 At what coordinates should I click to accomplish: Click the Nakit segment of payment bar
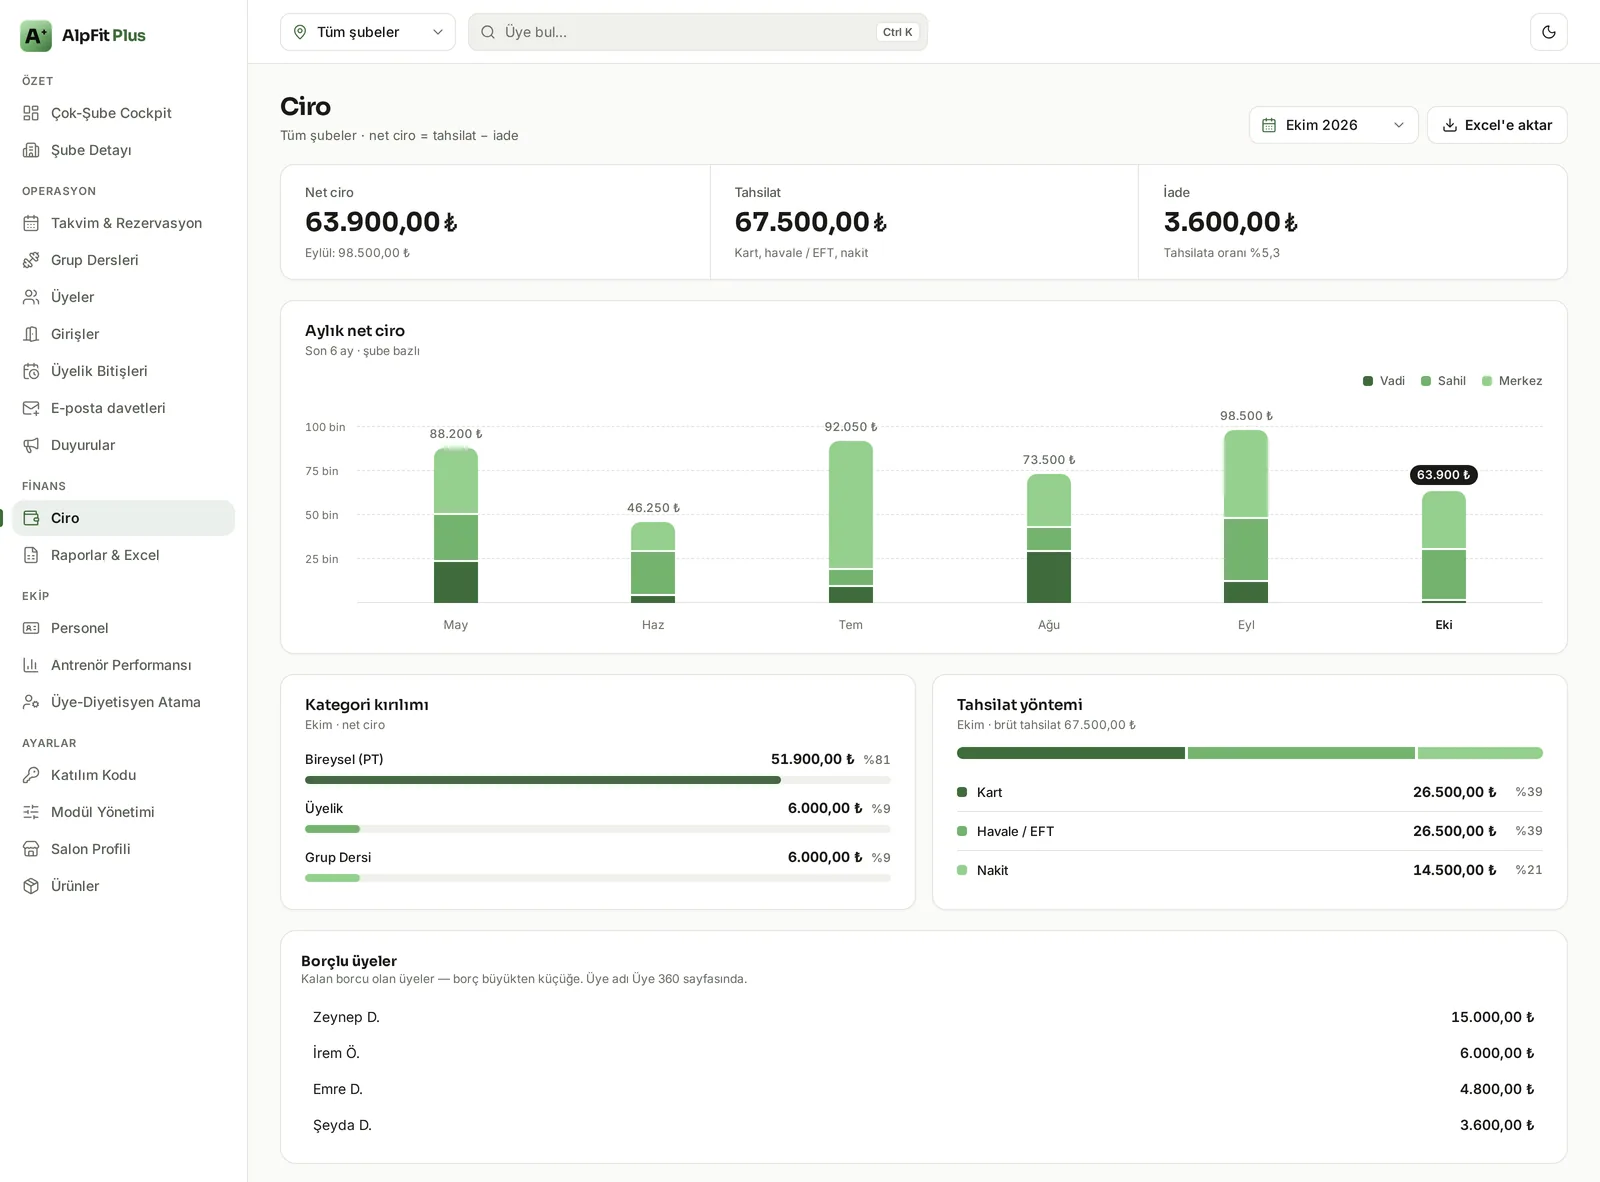pos(1480,753)
